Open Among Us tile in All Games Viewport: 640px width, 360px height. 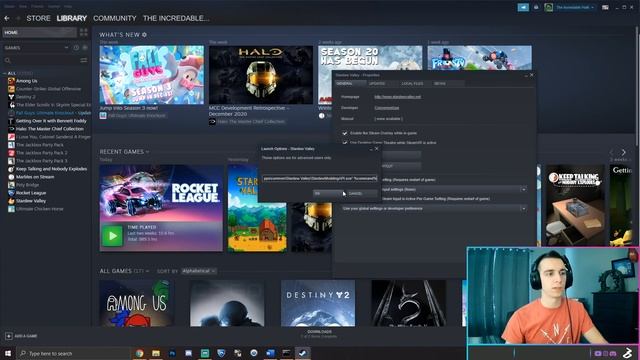tap(136, 303)
